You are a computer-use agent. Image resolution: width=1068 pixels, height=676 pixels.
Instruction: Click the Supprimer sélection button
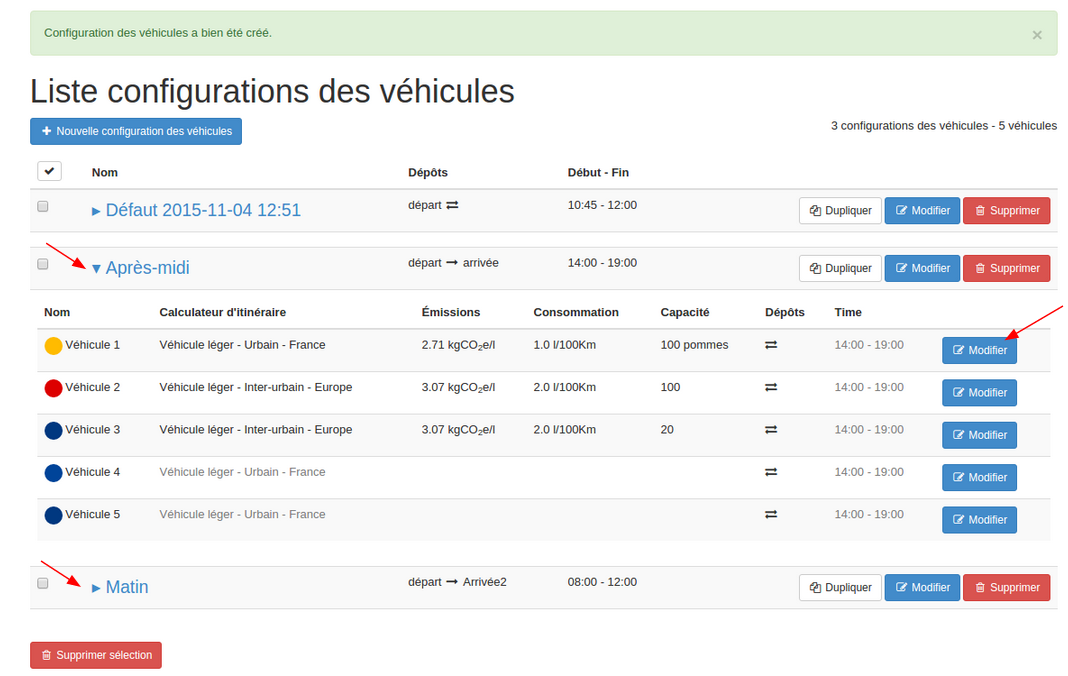pos(96,655)
